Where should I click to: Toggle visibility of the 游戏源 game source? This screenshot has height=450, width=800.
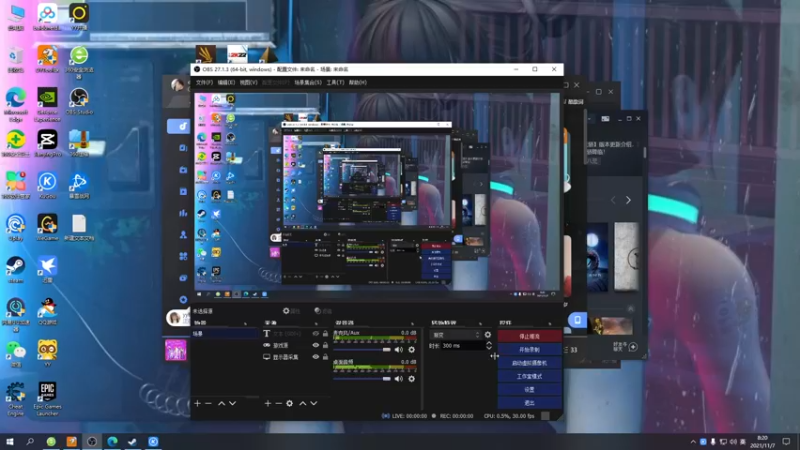tap(315, 345)
